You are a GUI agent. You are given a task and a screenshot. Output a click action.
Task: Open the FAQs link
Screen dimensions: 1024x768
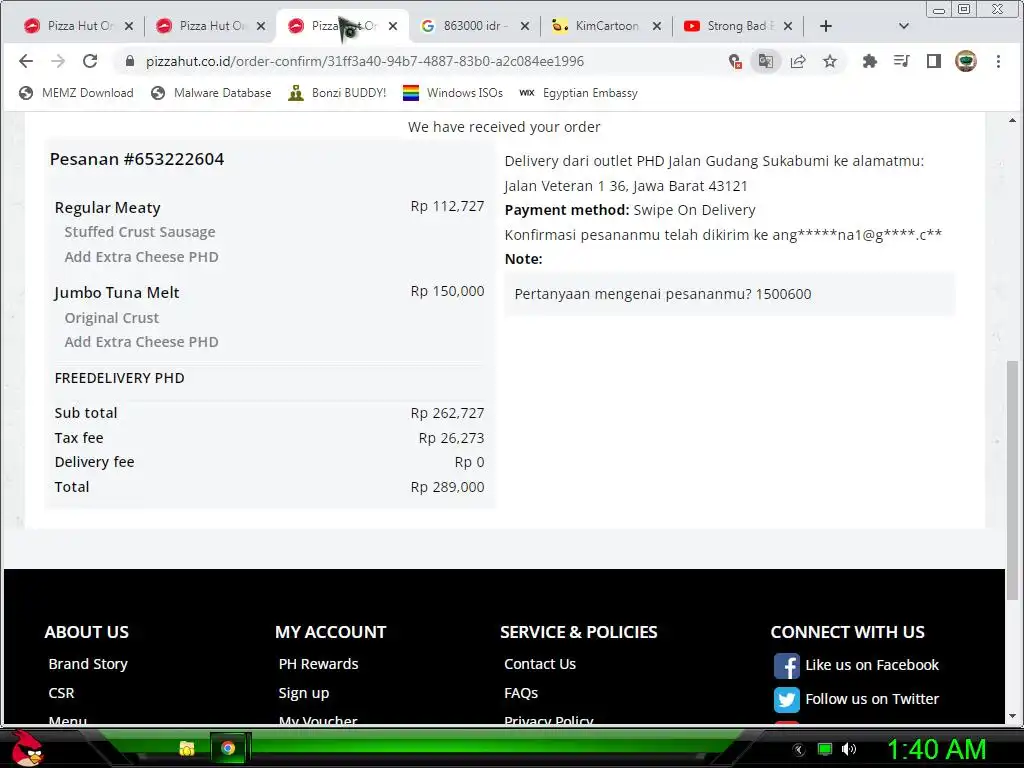pyautogui.click(x=520, y=693)
